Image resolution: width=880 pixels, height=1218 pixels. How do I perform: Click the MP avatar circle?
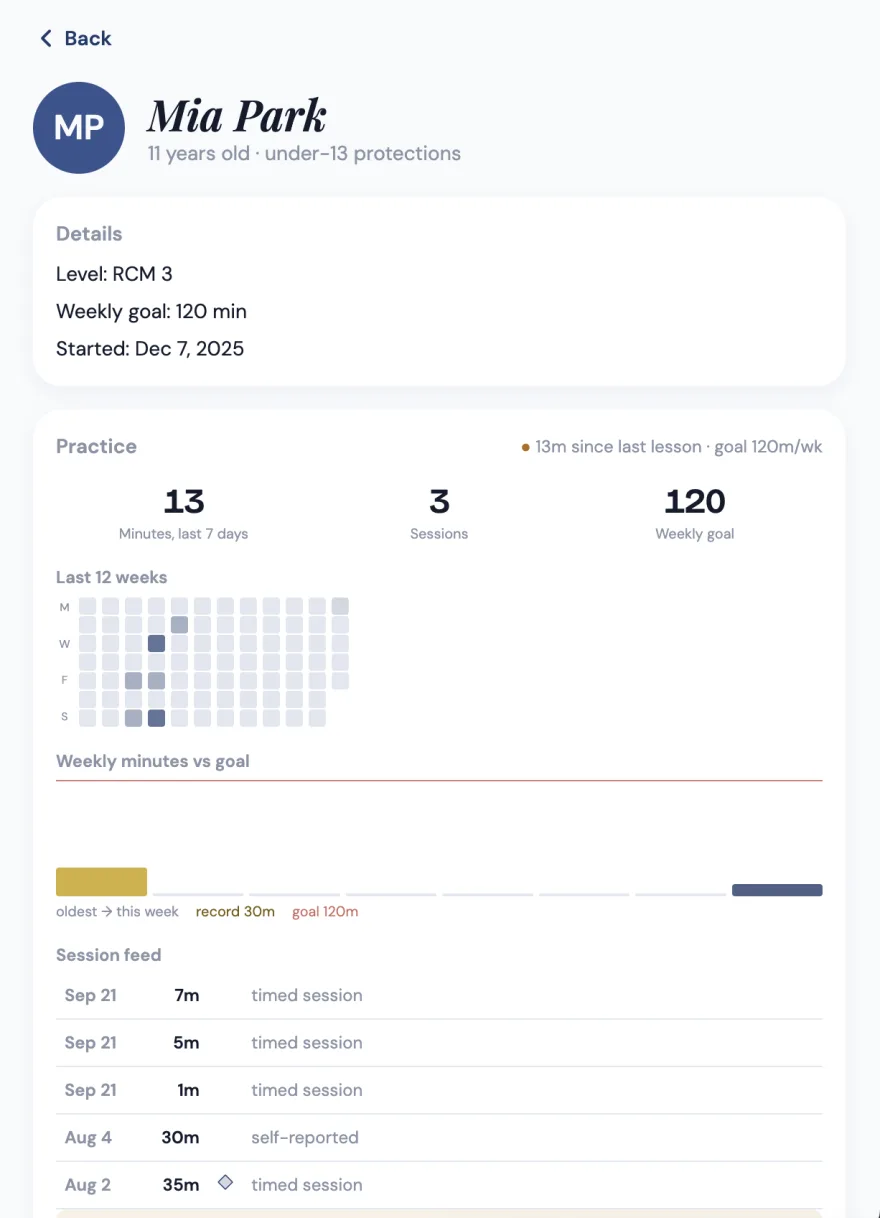[x=79, y=128]
